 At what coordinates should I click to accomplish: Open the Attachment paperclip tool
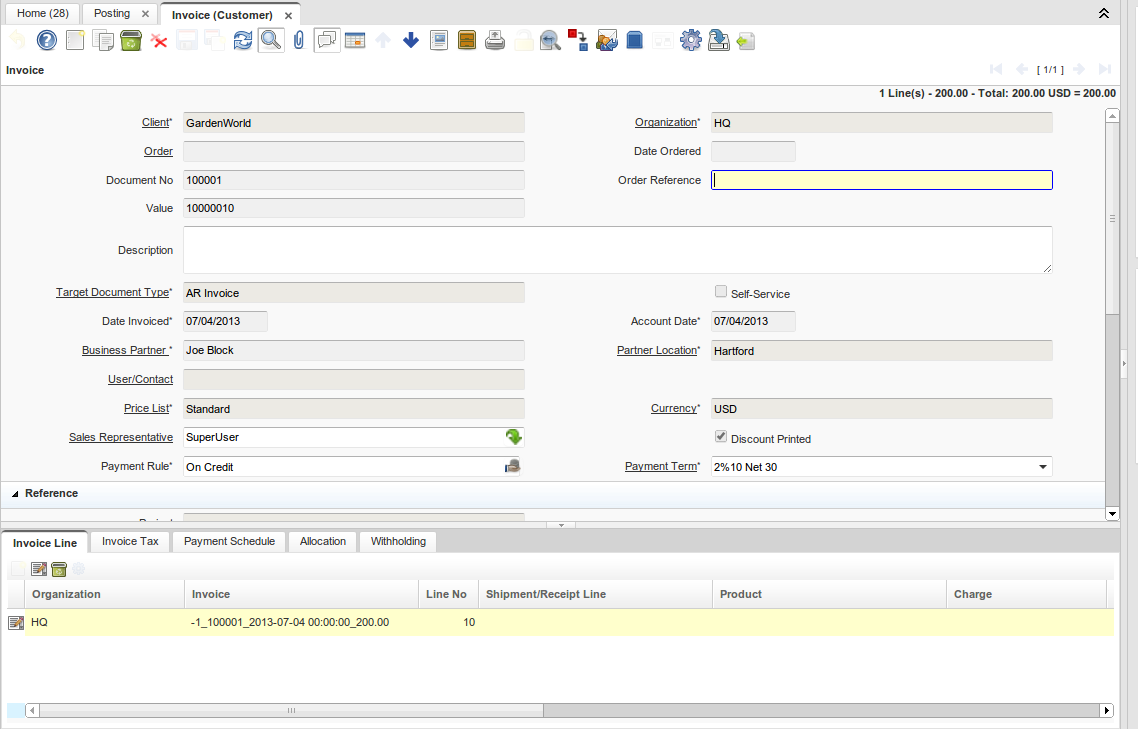tap(298, 40)
